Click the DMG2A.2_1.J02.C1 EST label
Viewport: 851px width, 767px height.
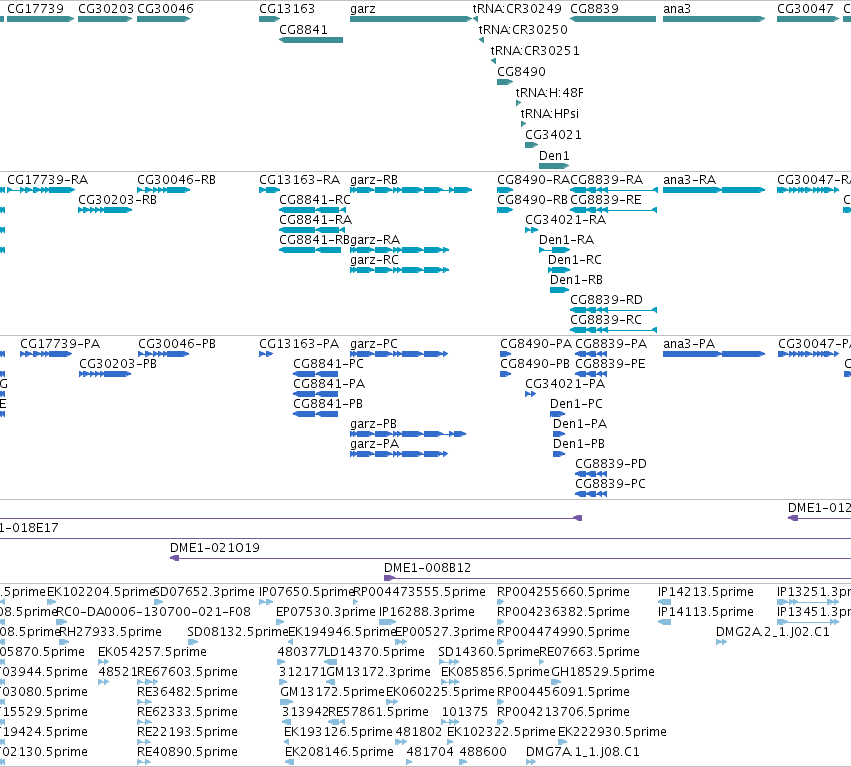[x=773, y=632]
